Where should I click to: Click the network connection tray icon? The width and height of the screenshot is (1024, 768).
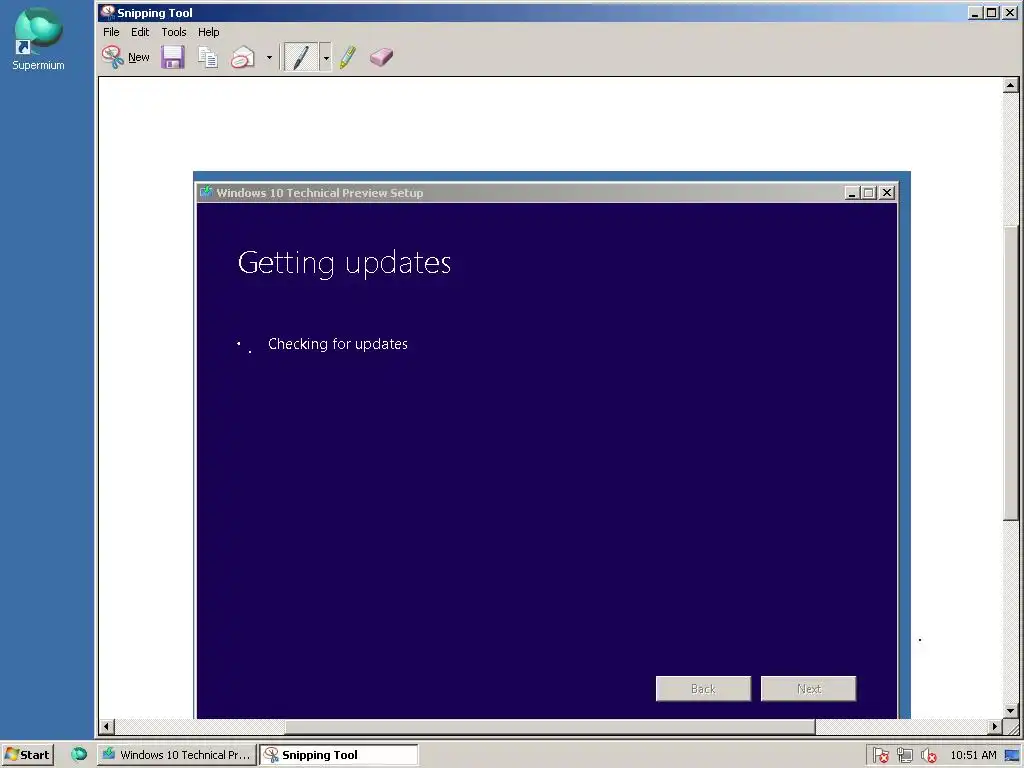coord(904,755)
